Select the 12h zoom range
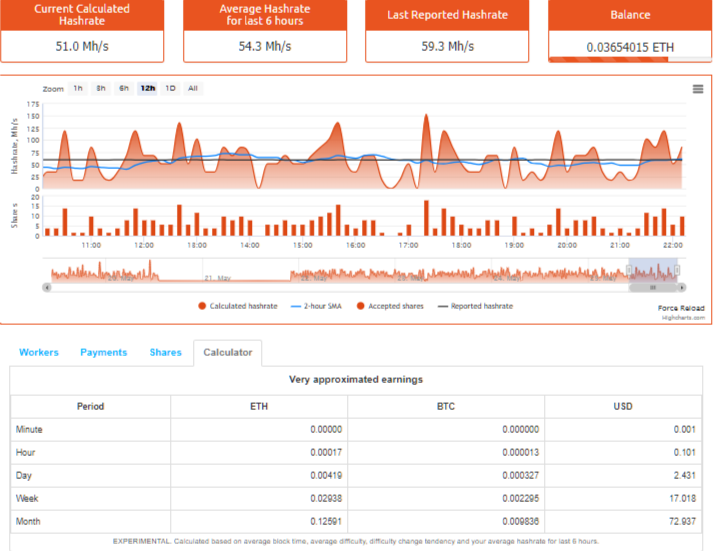 tap(147, 88)
